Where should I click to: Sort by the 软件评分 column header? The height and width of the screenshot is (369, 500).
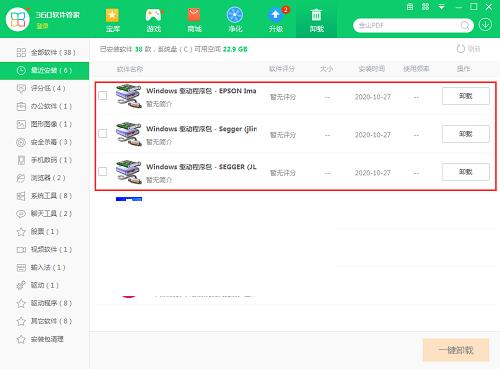[282, 69]
